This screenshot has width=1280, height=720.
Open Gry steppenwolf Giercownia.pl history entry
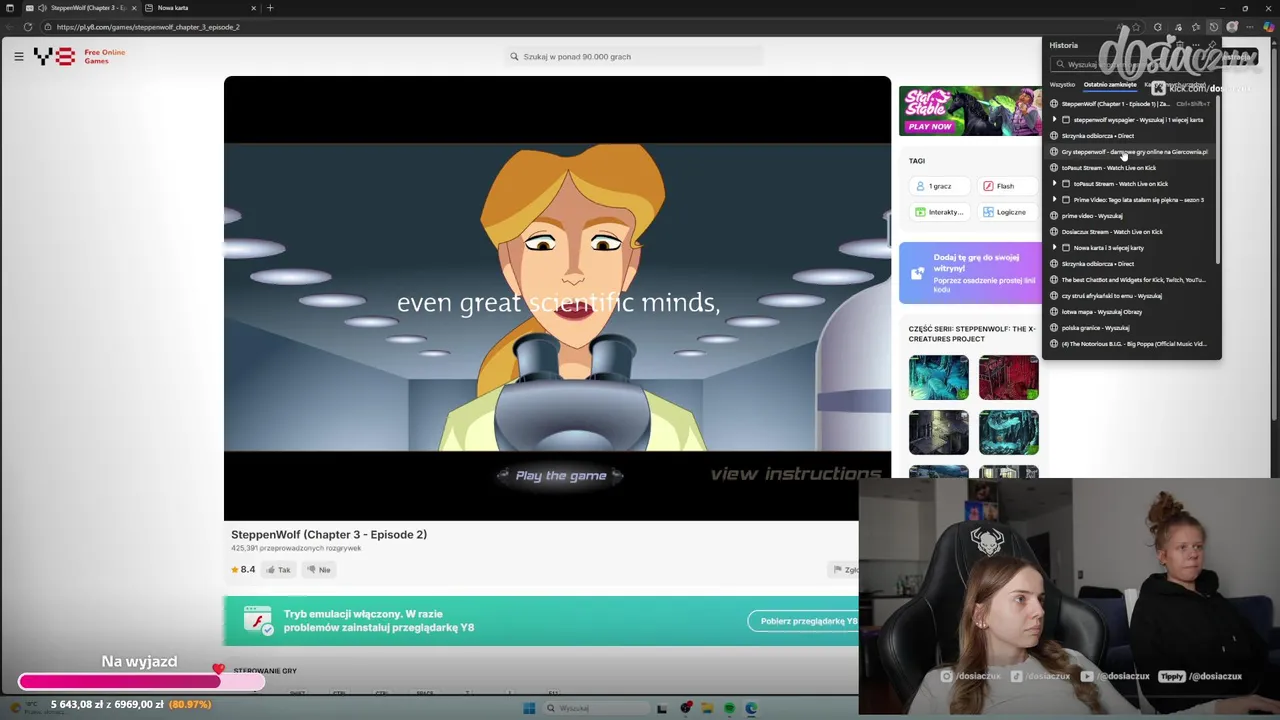point(1131,152)
